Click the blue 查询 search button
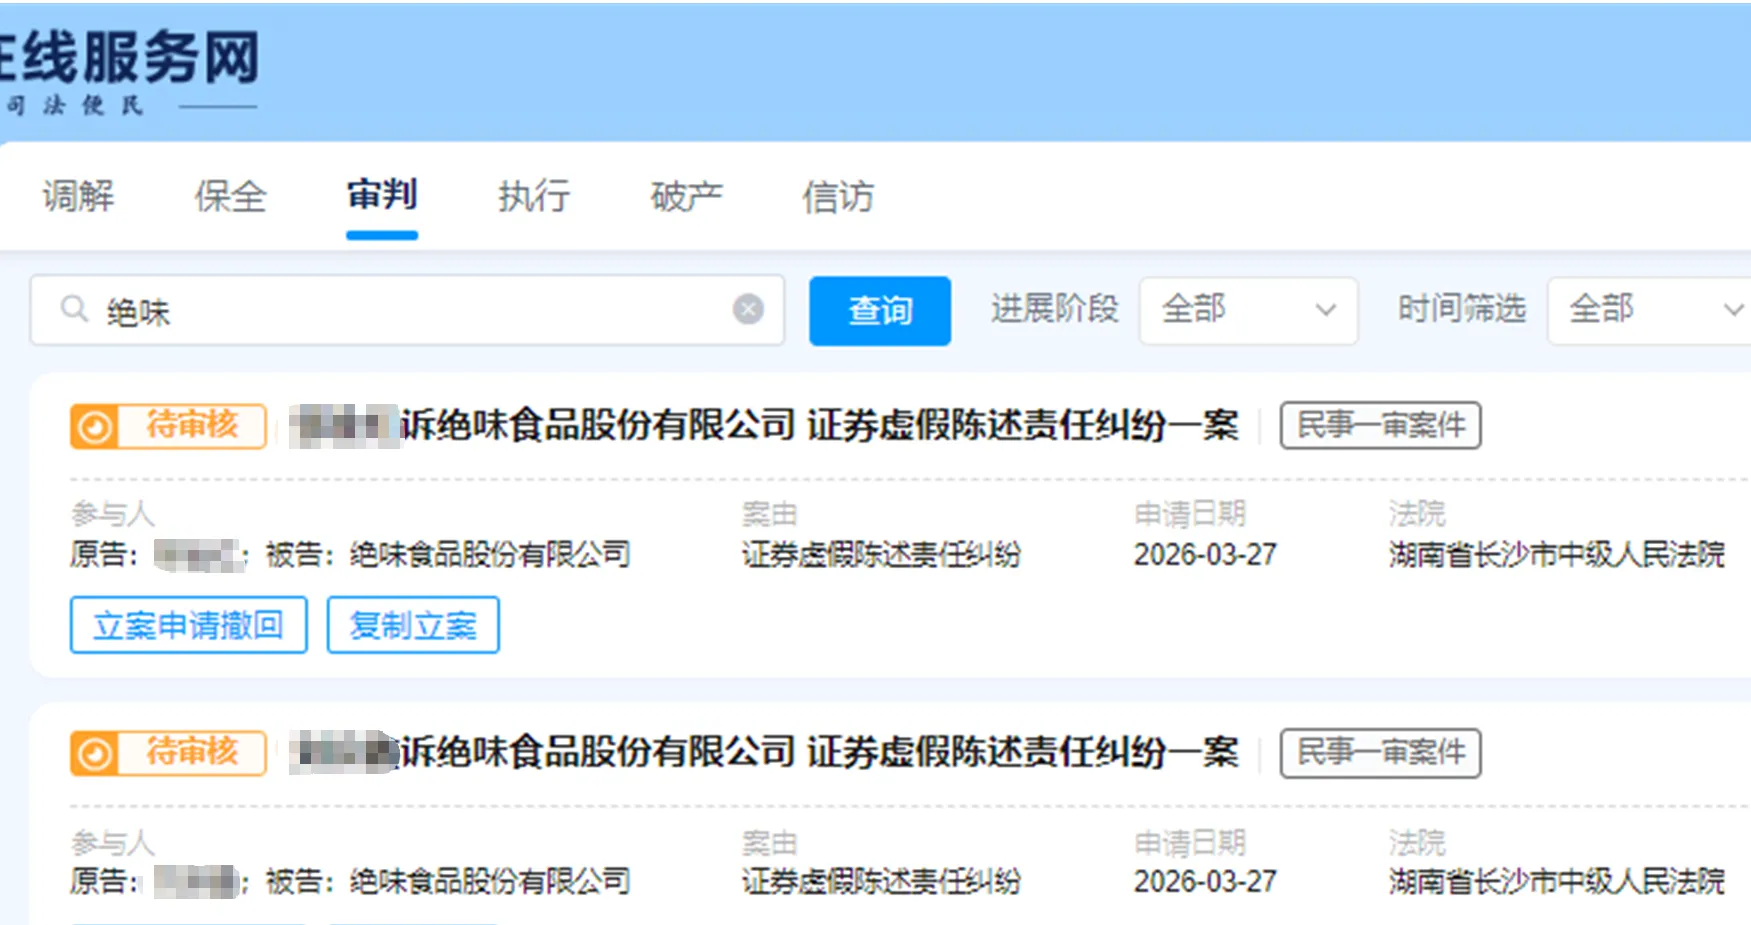This screenshot has width=1751, height=925. pos(879,311)
